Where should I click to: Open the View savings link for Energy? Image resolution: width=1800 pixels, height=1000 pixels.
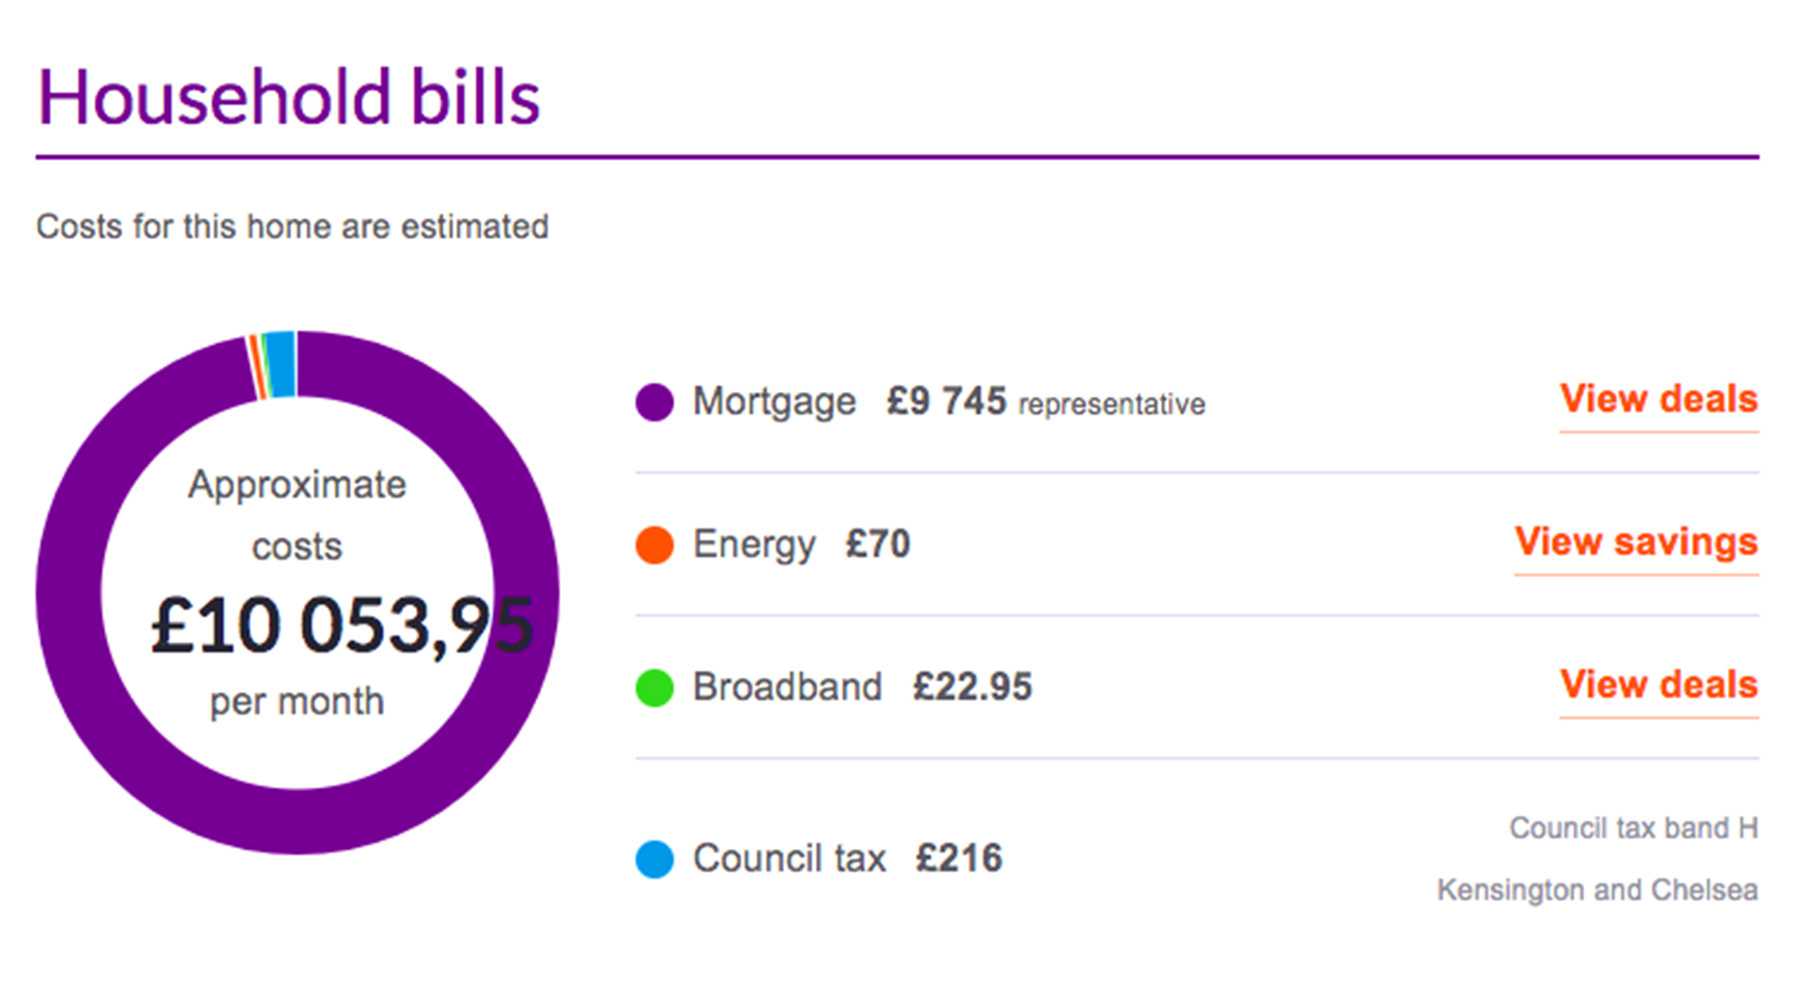click(x=1636, y=542)
